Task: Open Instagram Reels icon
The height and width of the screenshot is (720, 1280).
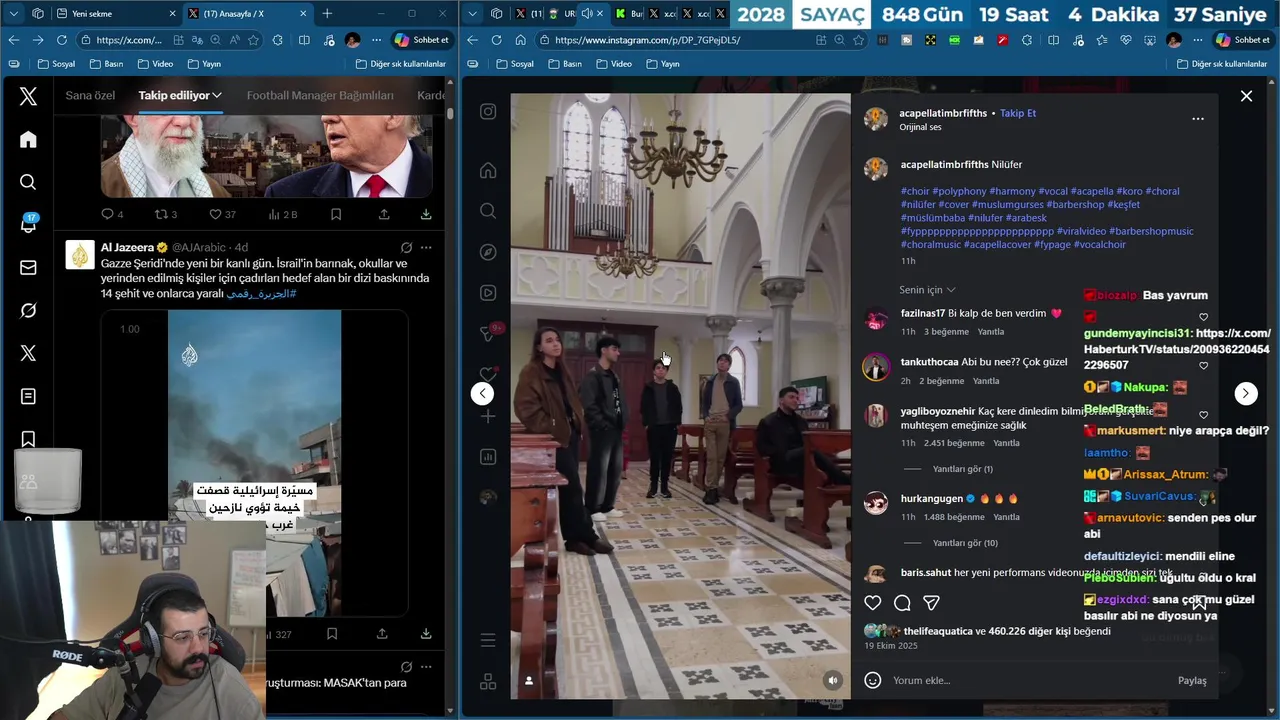Action: point(488,293)
